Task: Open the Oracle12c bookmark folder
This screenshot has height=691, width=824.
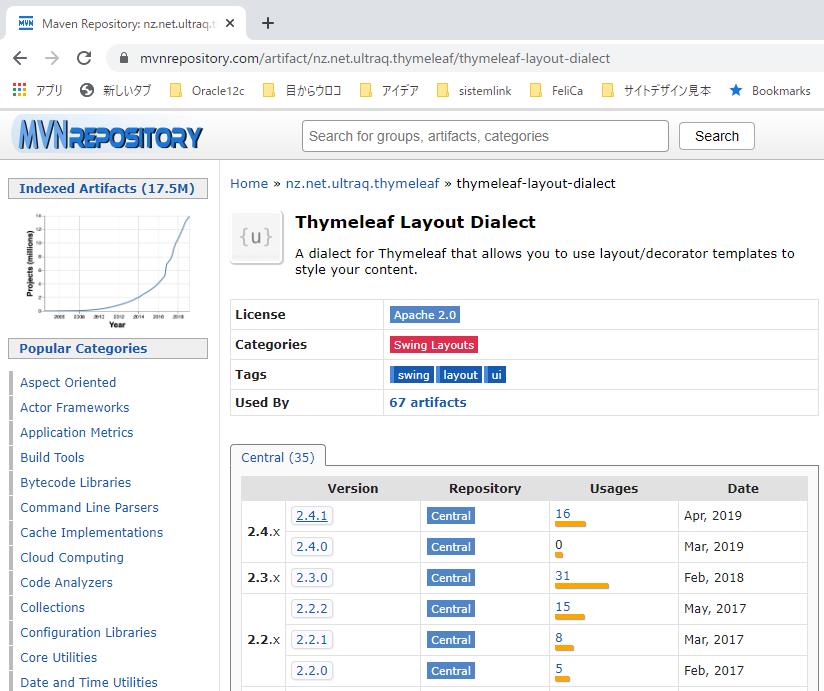Action: pos(208,90)
